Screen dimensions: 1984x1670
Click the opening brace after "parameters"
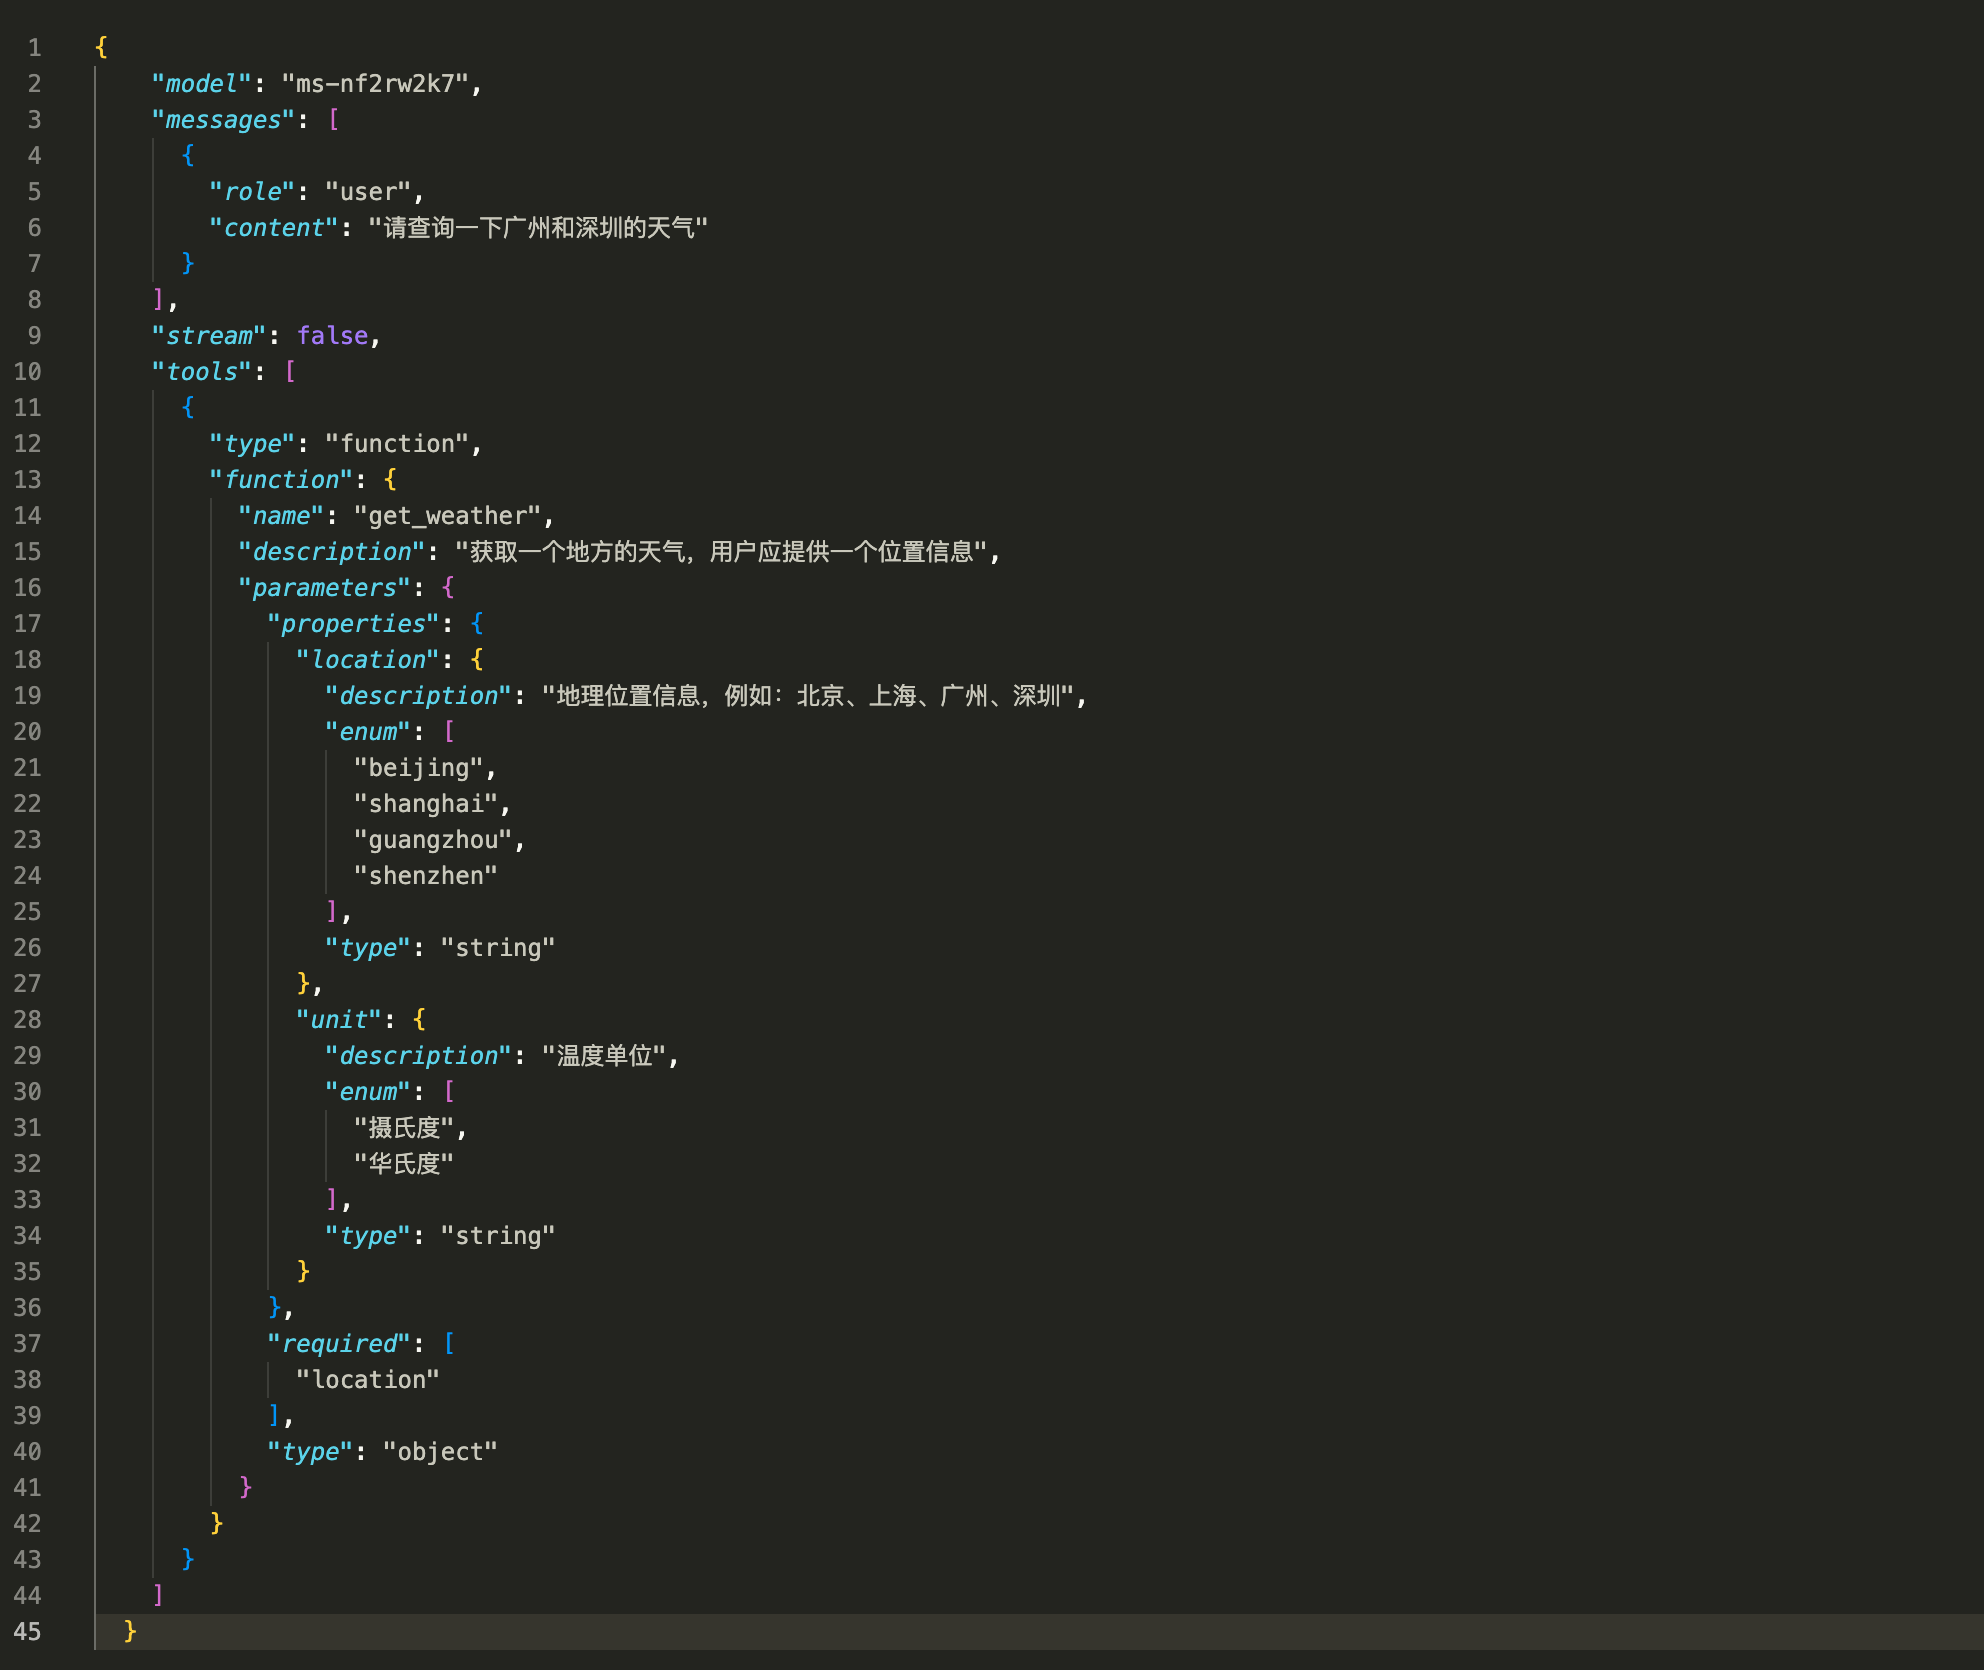click(x=448, y=588)
